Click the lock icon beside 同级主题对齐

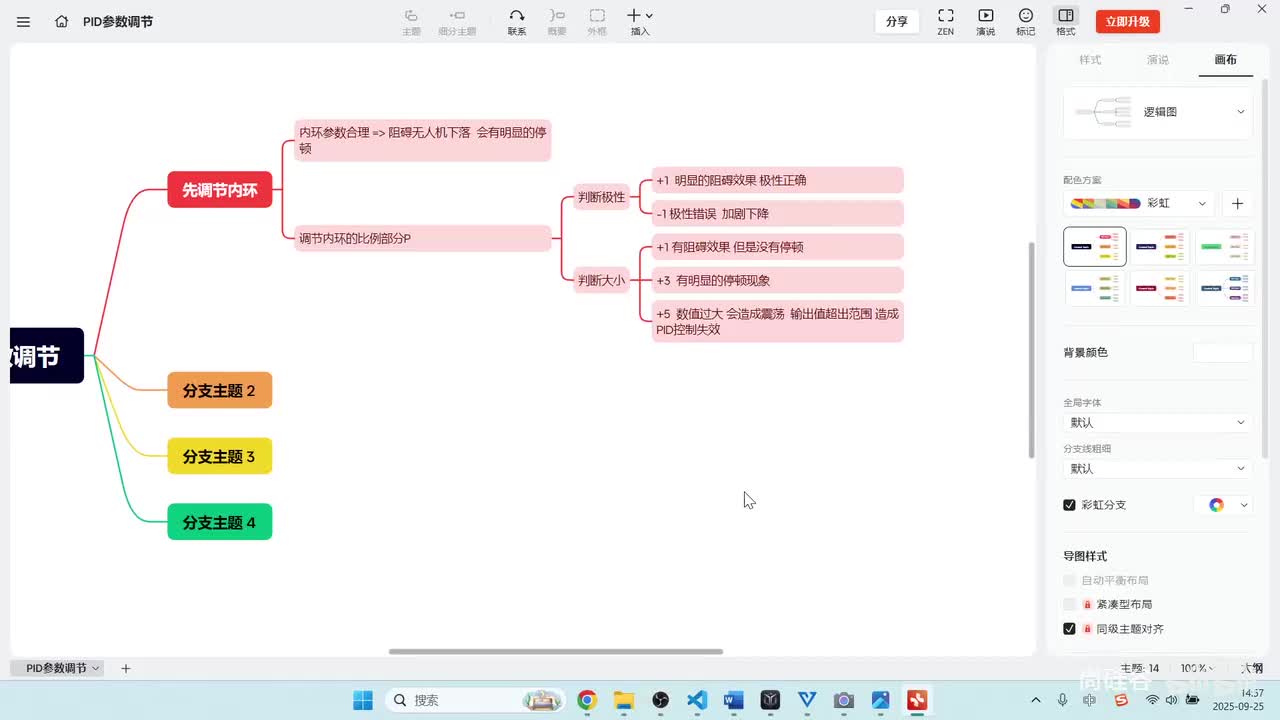coord(1087,629)
